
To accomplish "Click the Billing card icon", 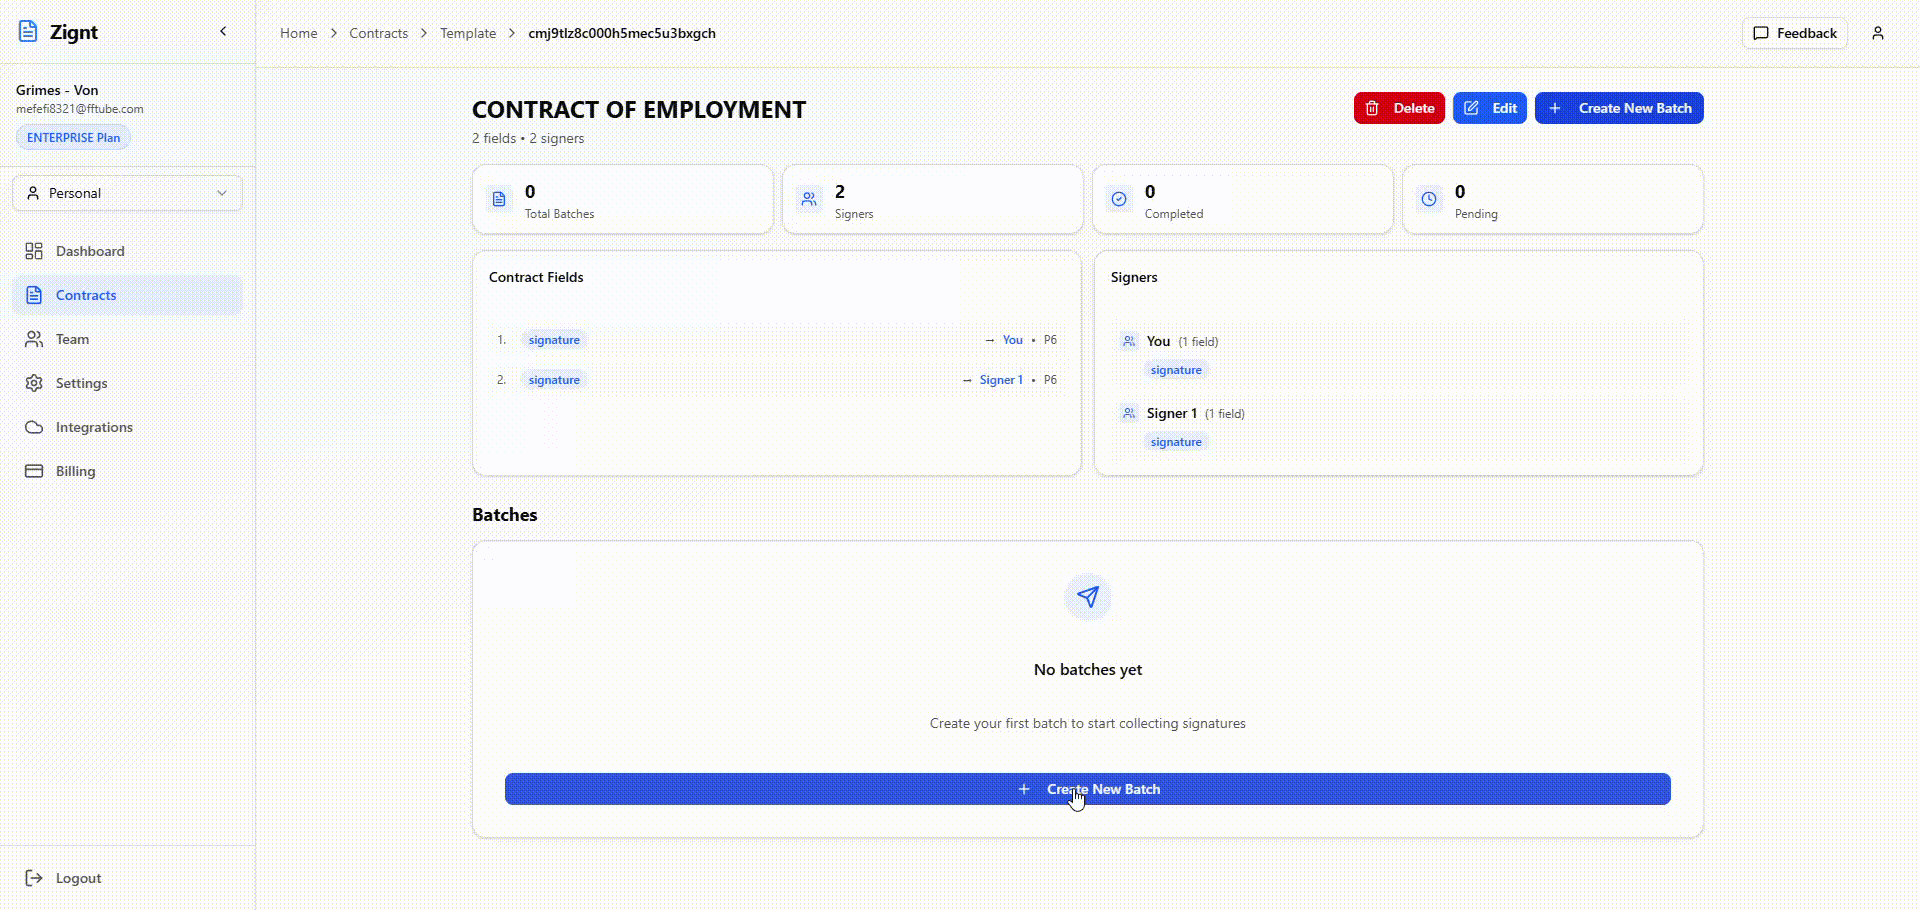I will click(x=34, y=471).
